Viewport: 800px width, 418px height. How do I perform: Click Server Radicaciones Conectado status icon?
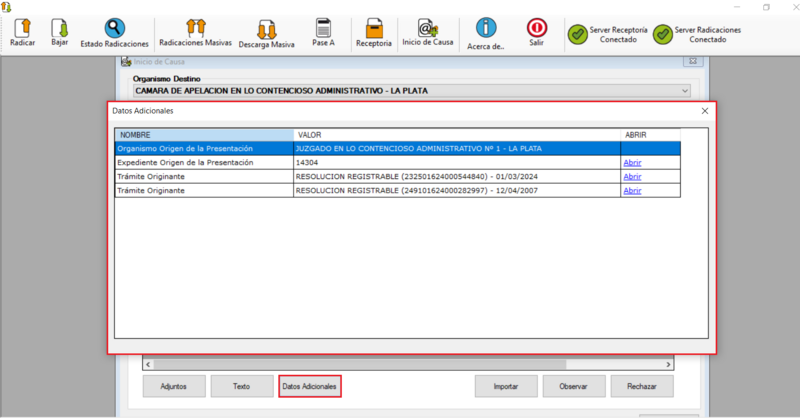[663, 35]
